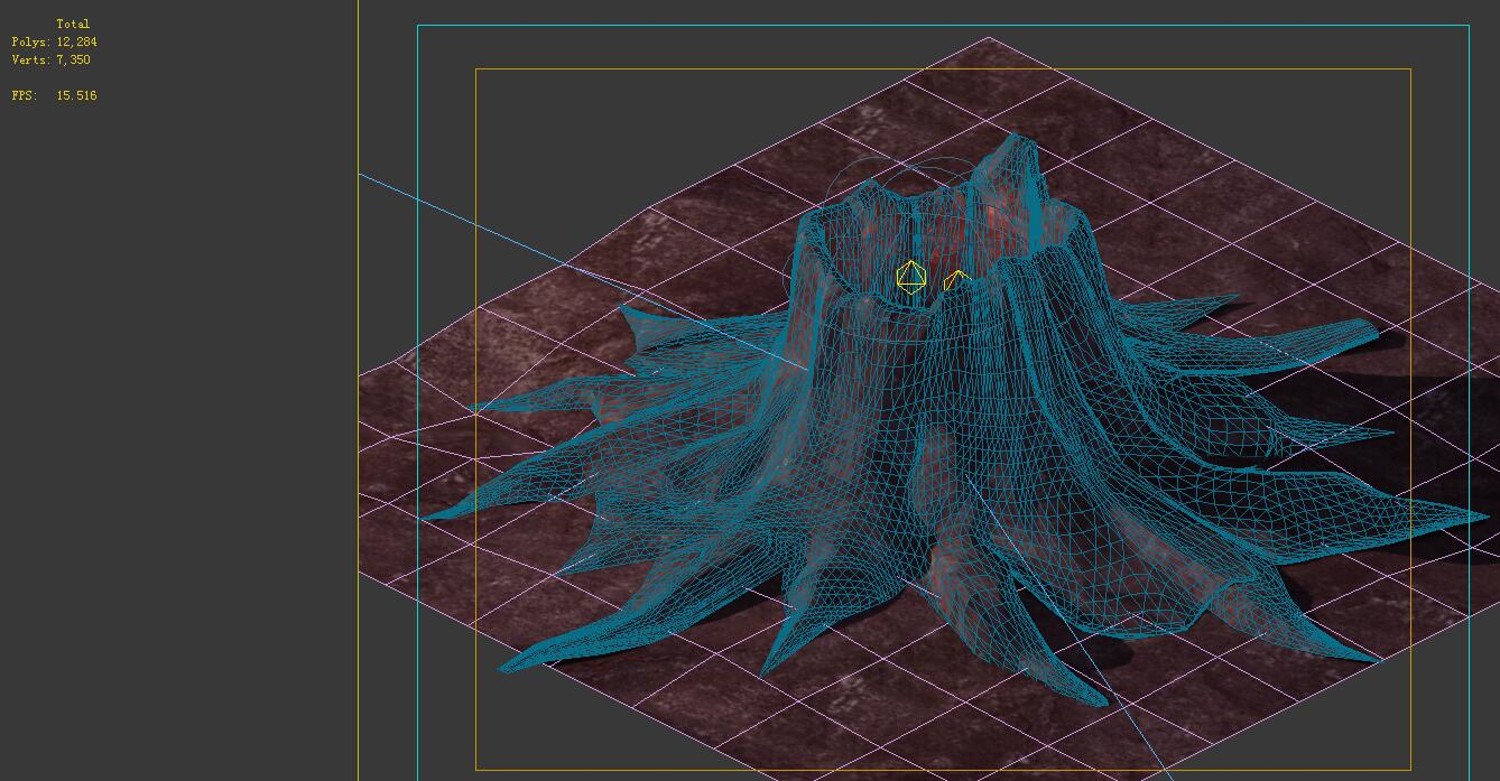
Task: Click the hollow interior of the stump
Action: [x=900, y=240]
